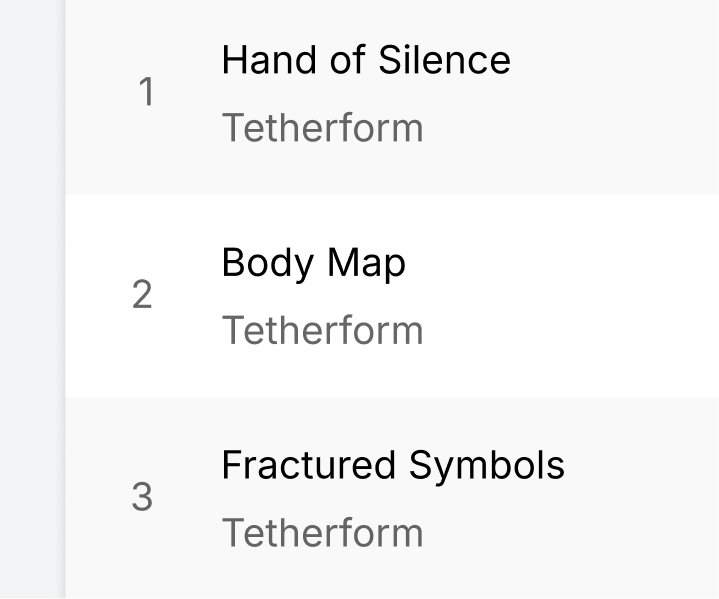Open Tetherform artist under Hand of Silence
The width and height of the screenshot is (719, 599).
322,128
